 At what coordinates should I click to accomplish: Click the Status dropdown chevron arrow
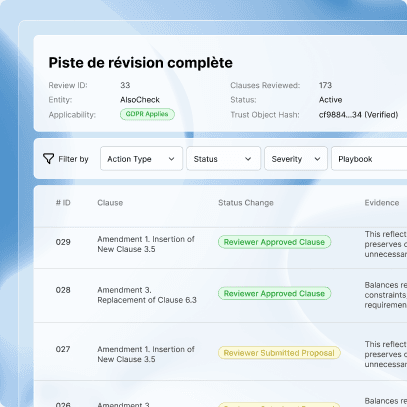pyautogui.click(x=248, y=159)
